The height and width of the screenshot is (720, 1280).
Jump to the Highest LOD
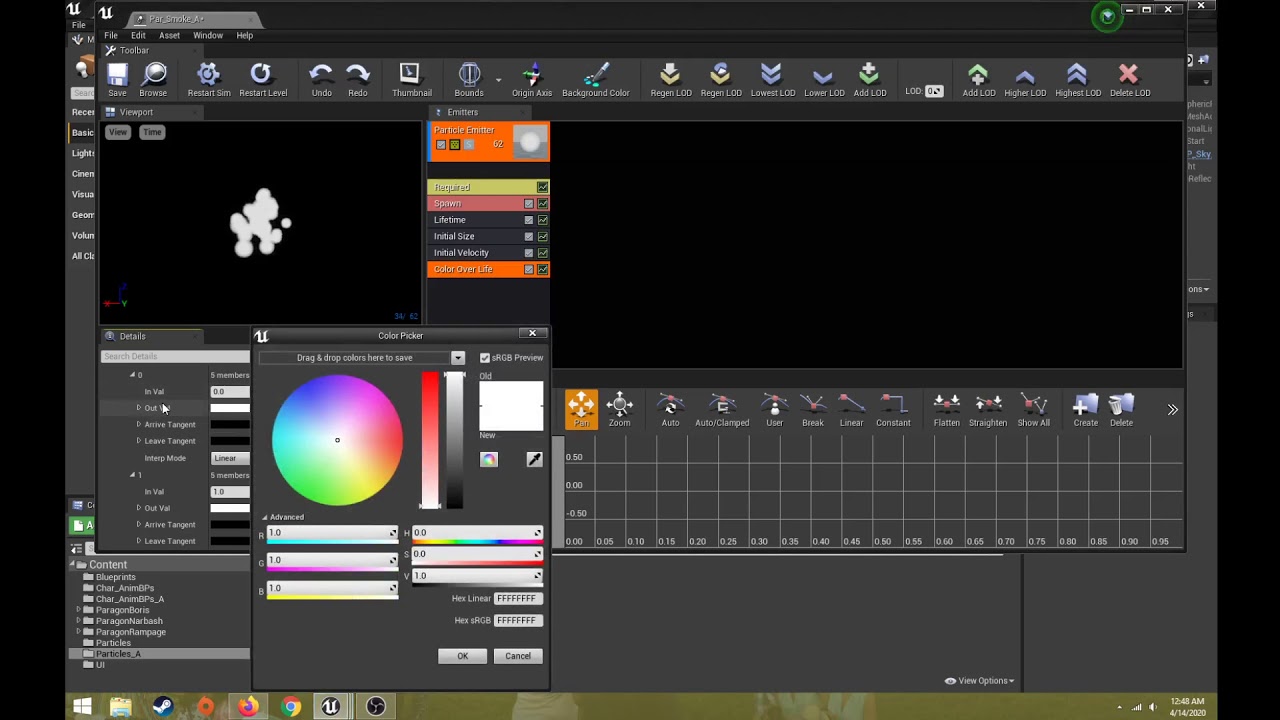(x=1077, y=79)
